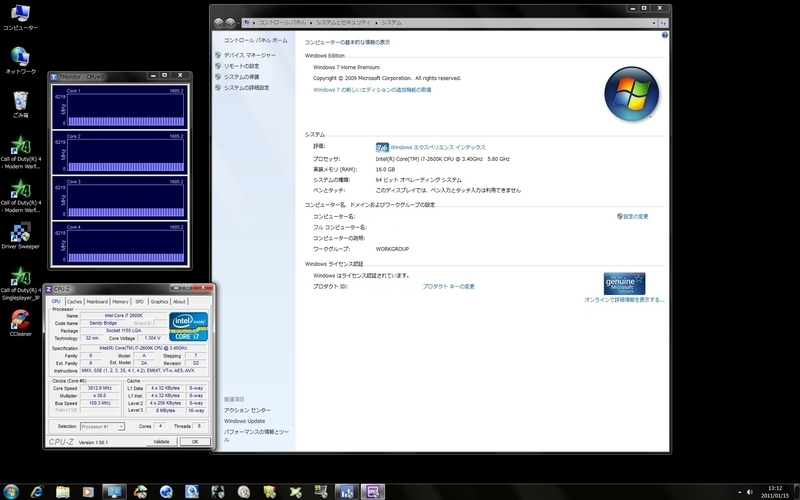
Task: Refresh the System window address bar
Action: (663, 23)
